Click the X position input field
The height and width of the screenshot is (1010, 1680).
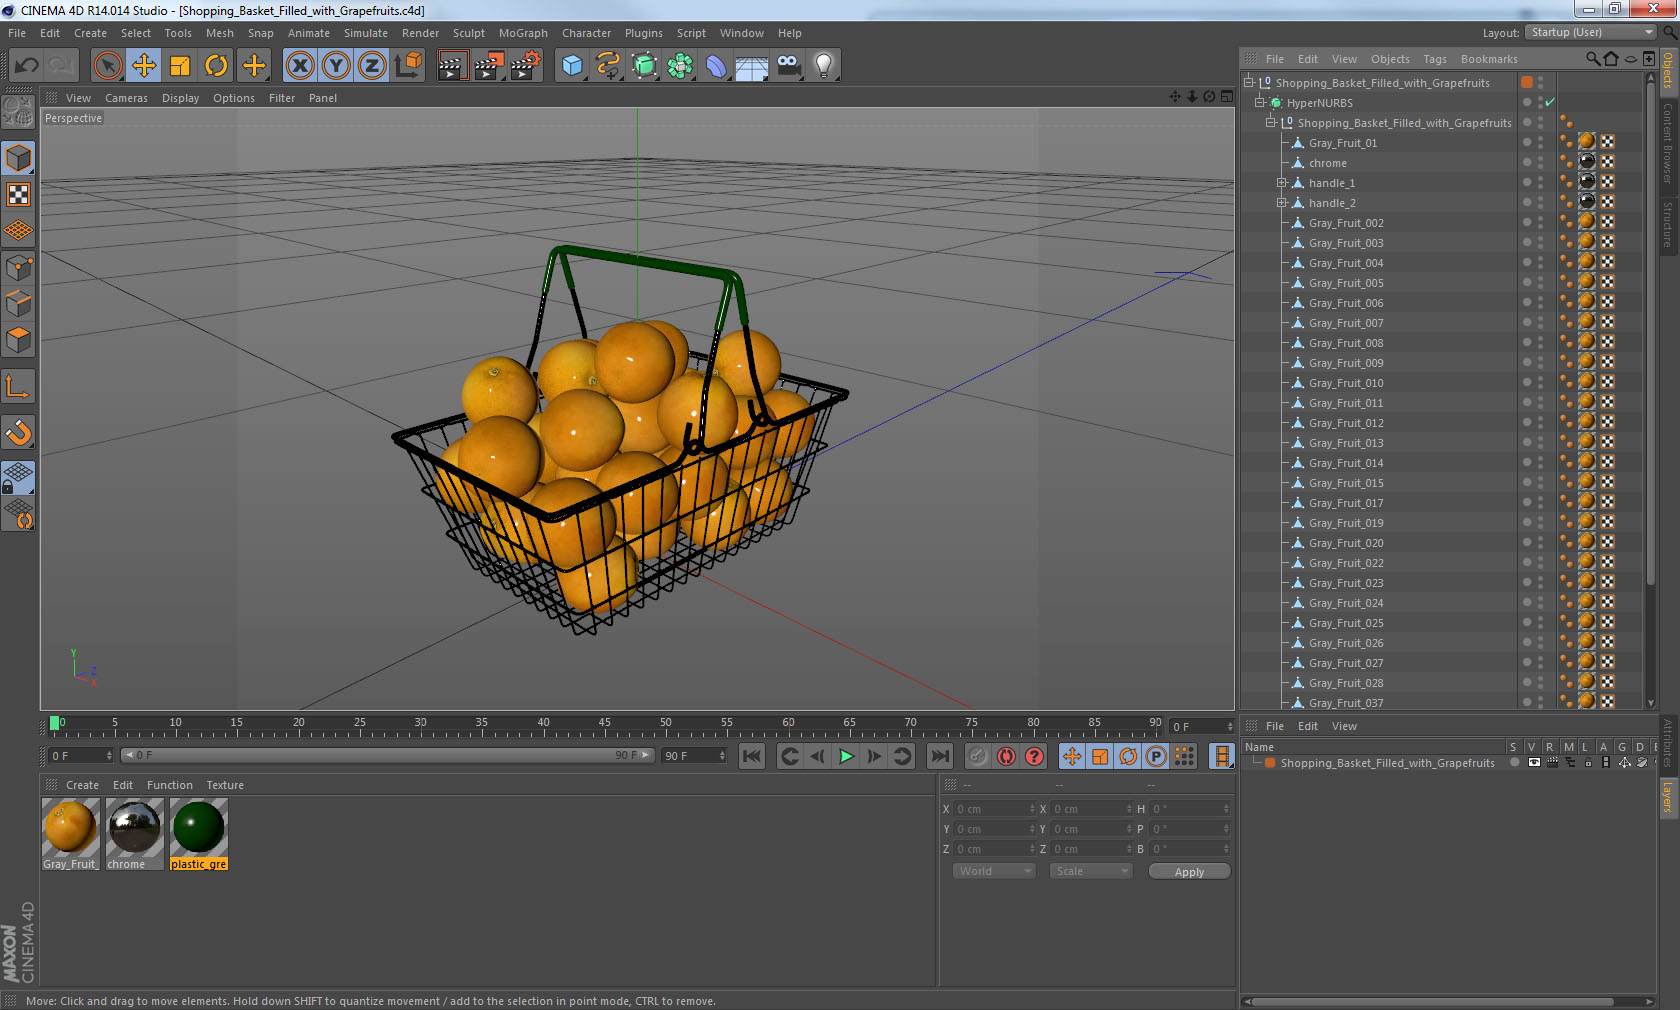pyautogui.click(x=996, y=809)
